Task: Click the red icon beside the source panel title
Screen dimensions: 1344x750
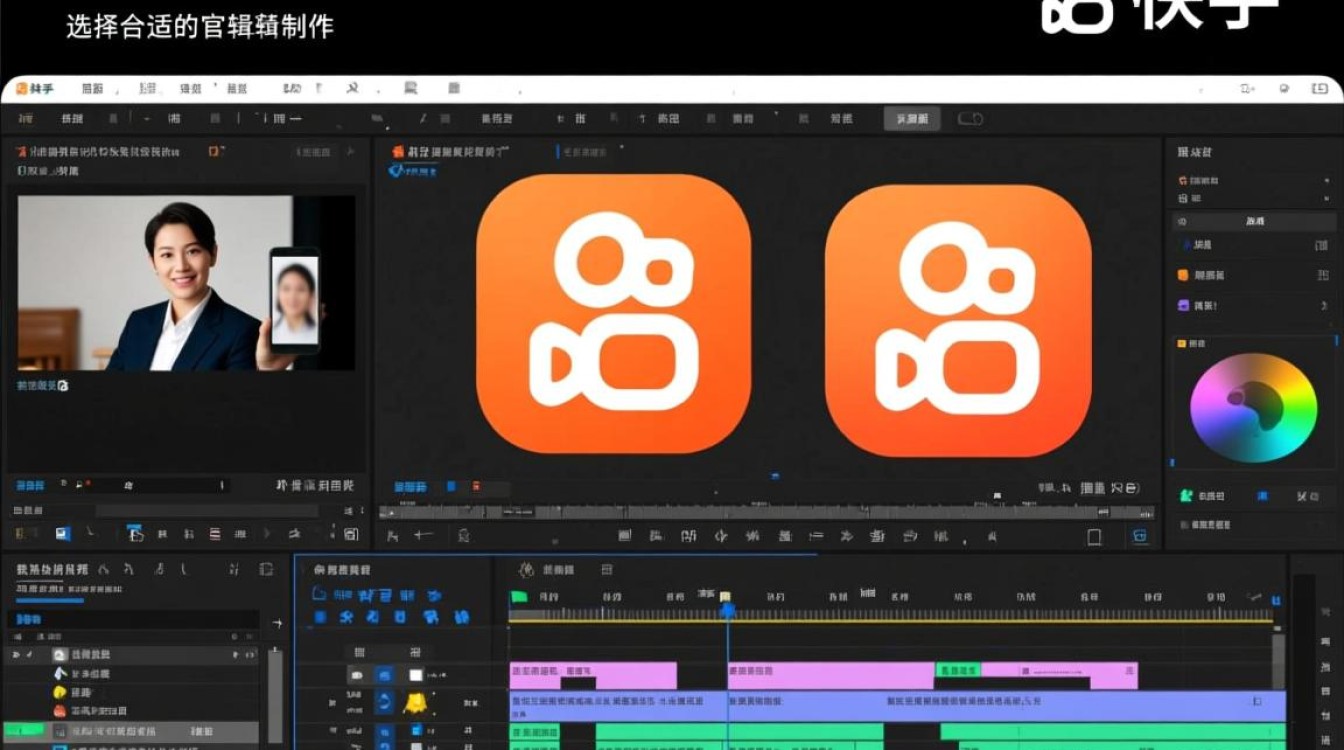Action: (x=20, y=151)
